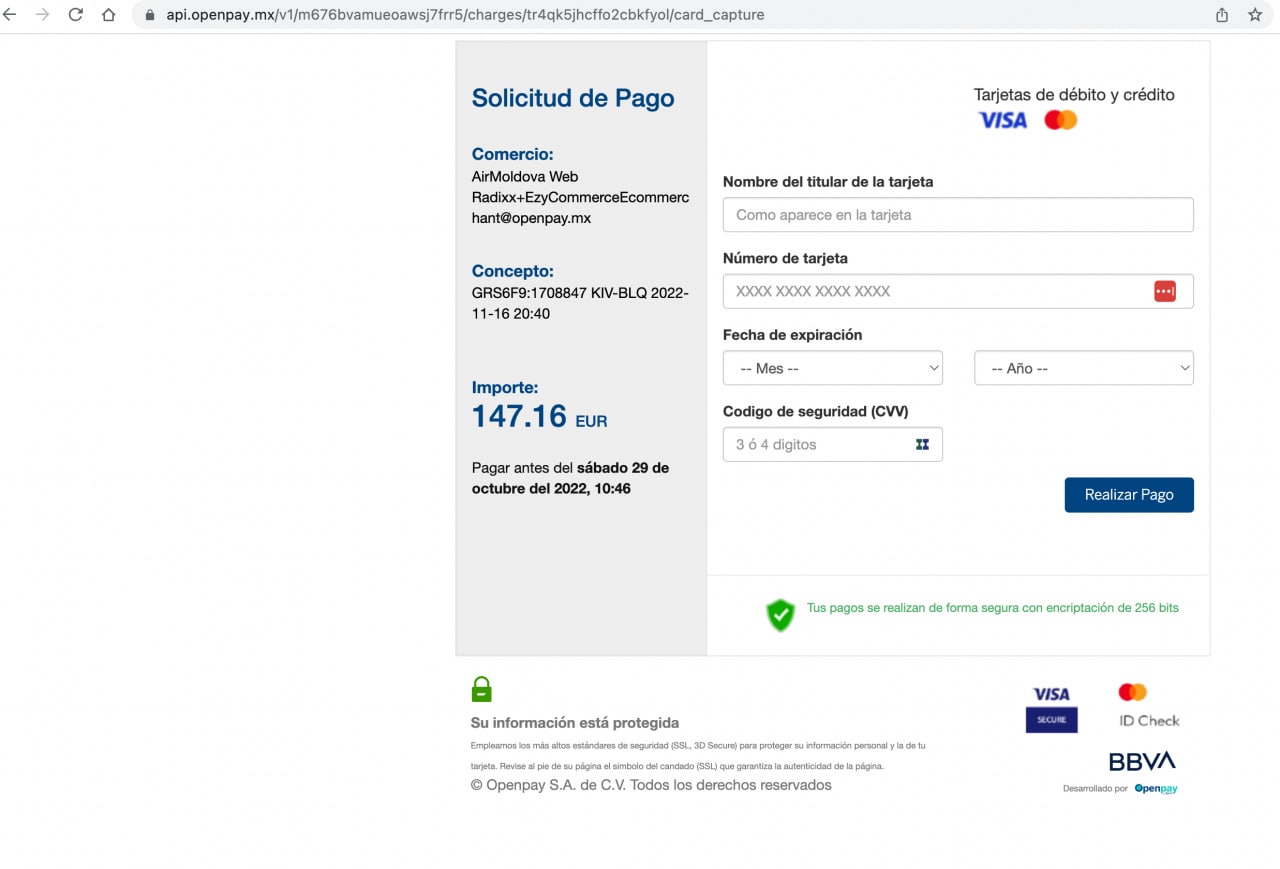The width and height of the screenshot is (1280, 869).
Task: Click the Fecha de expiración label
Action: point(792,335)
